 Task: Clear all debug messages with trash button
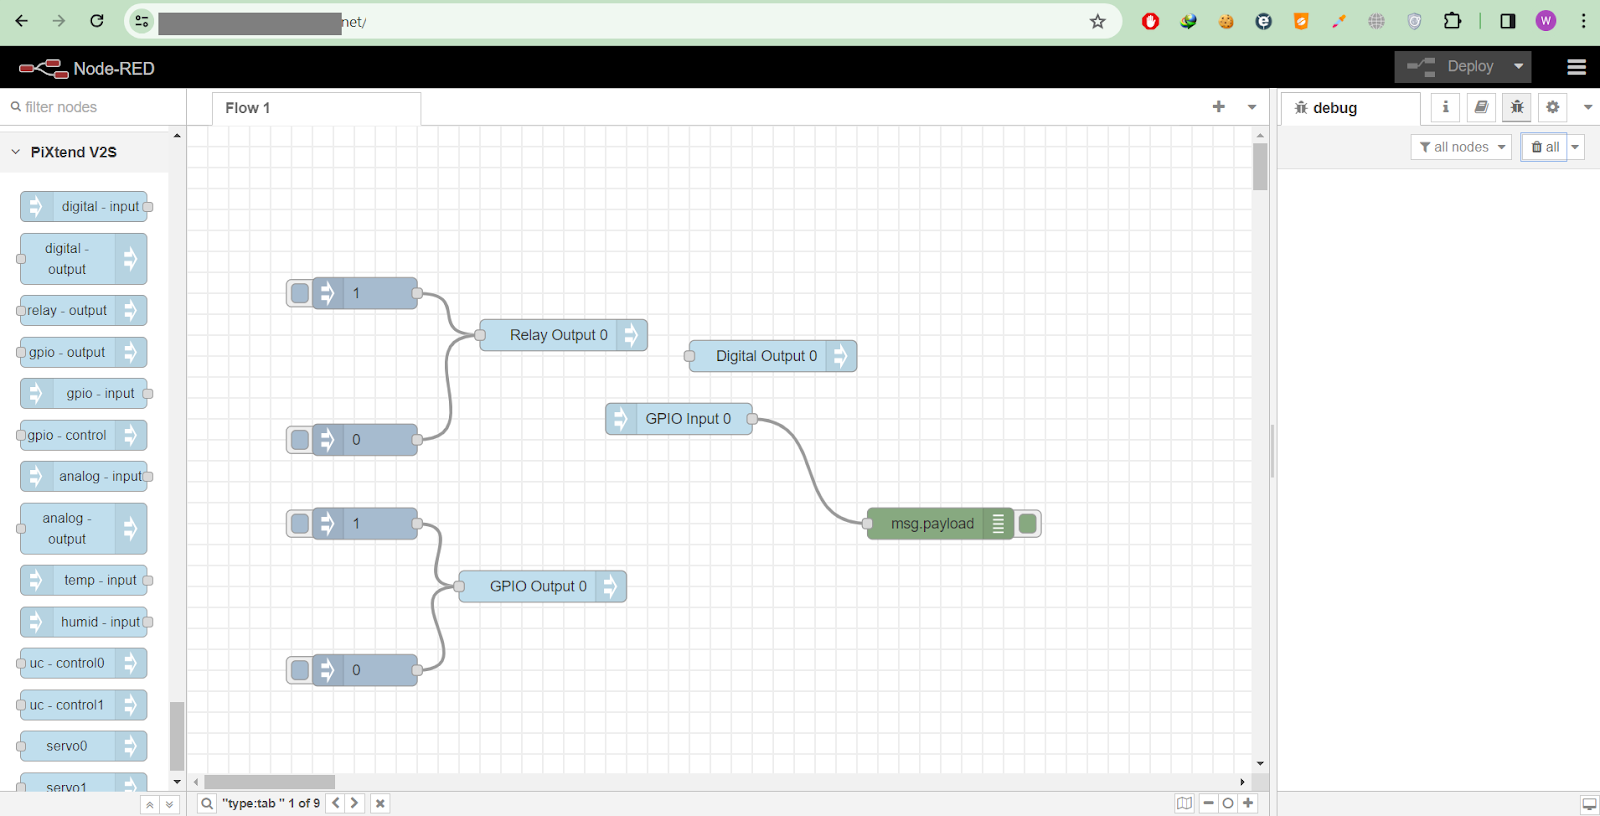click(x=1545, y=147)
